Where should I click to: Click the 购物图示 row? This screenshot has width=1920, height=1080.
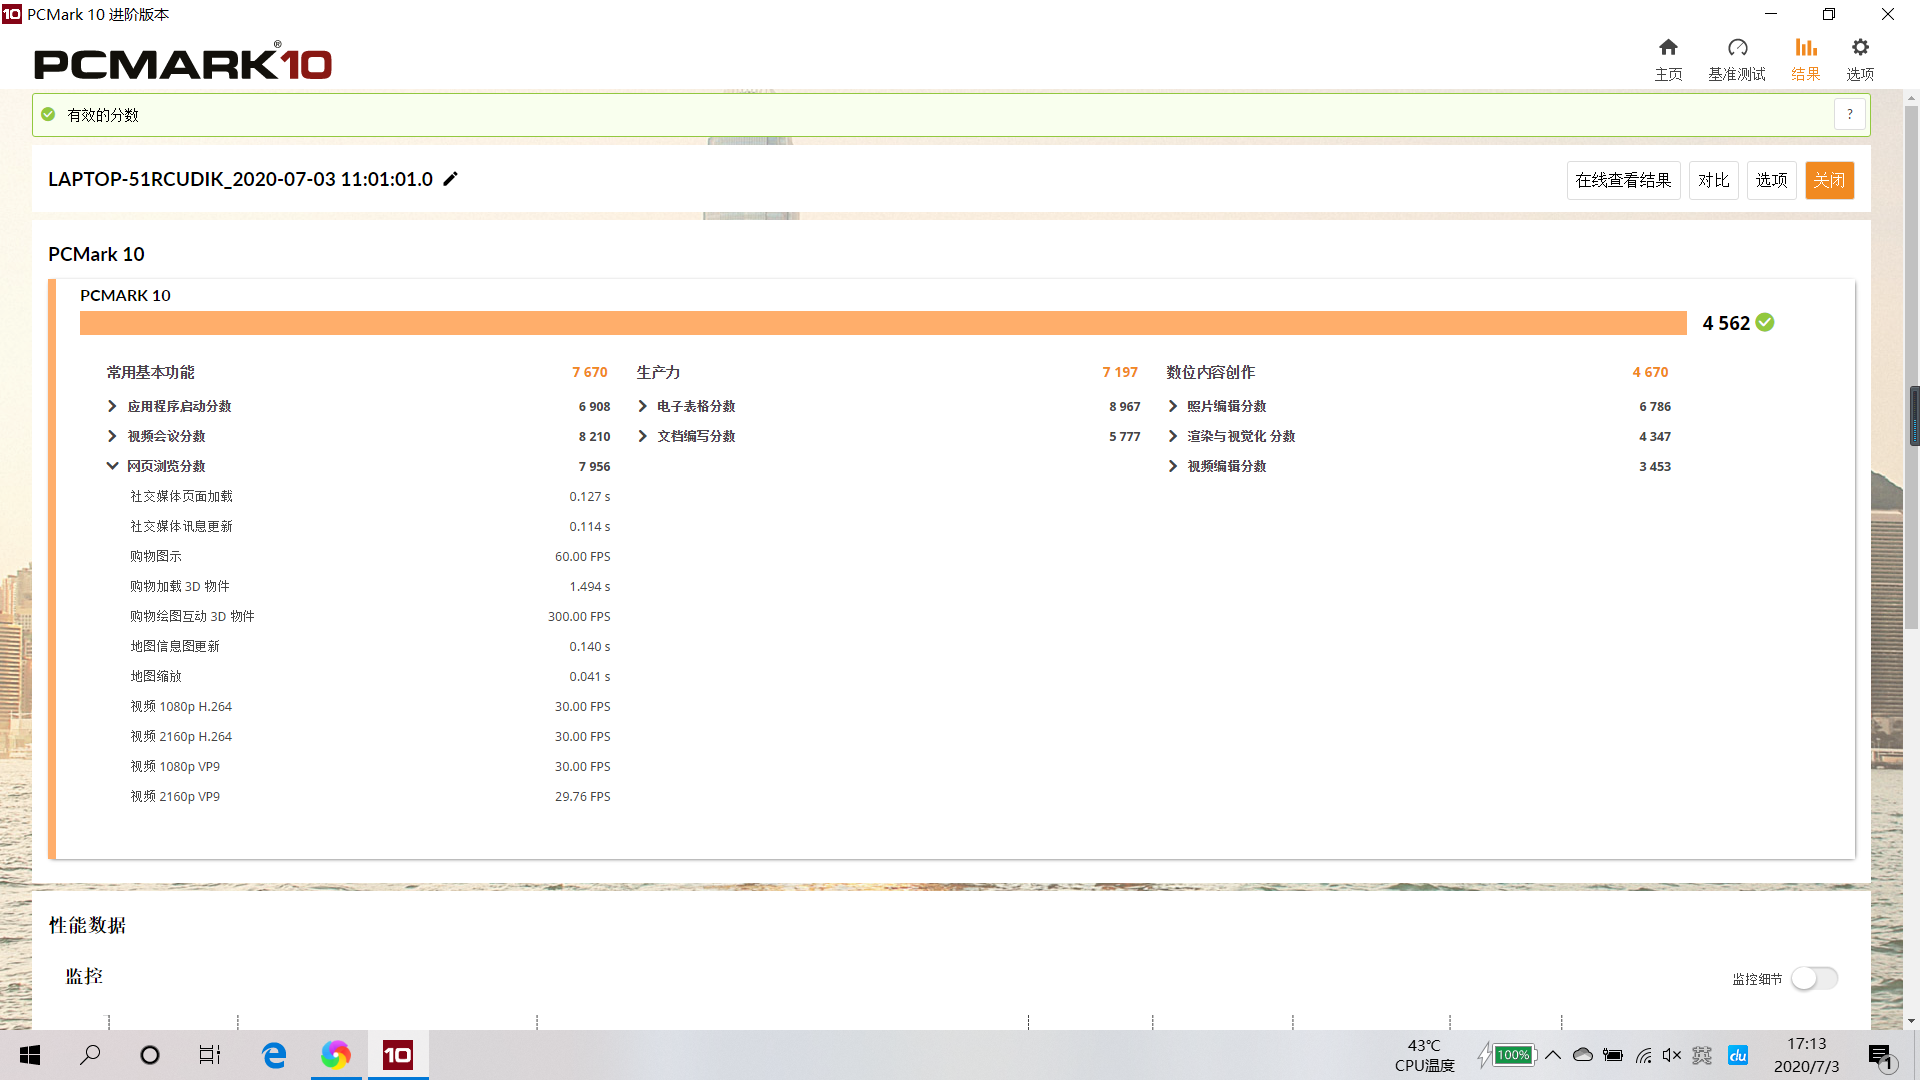[x=370, y=556]
